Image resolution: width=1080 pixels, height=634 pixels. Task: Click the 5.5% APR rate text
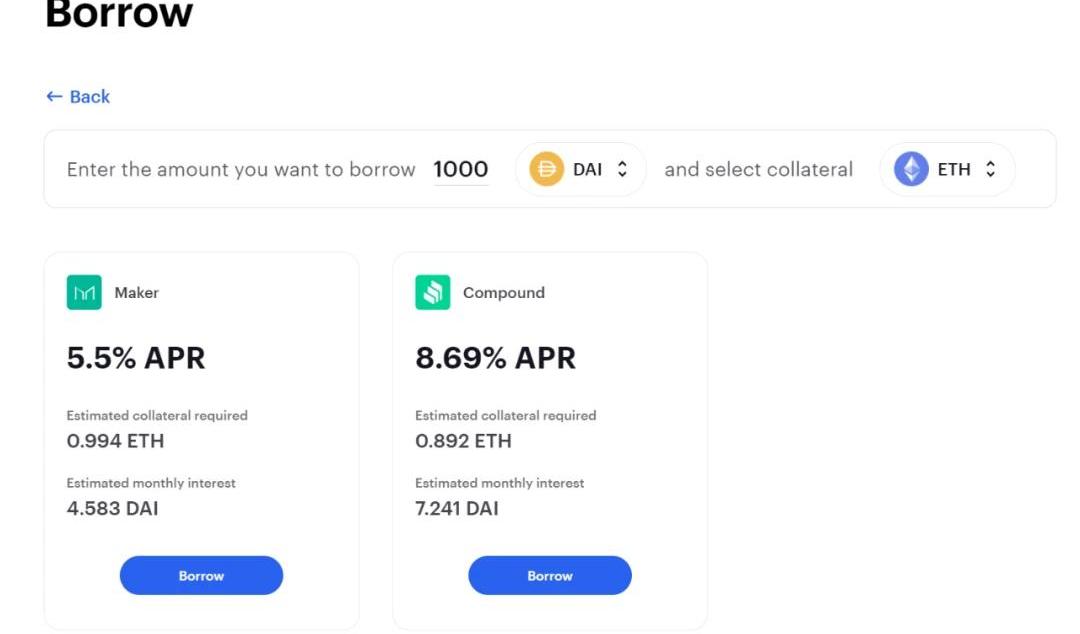click(x=136, y=358)
